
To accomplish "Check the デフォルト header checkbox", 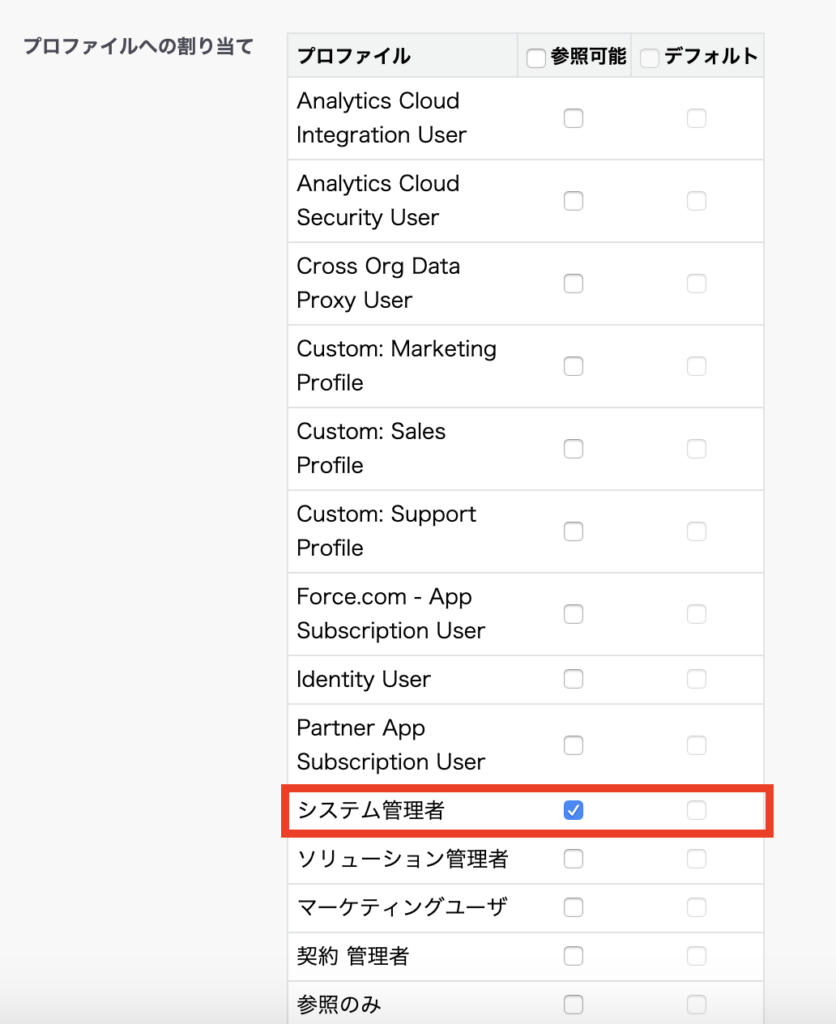I will pyautogui.click(x=649, y=58).
